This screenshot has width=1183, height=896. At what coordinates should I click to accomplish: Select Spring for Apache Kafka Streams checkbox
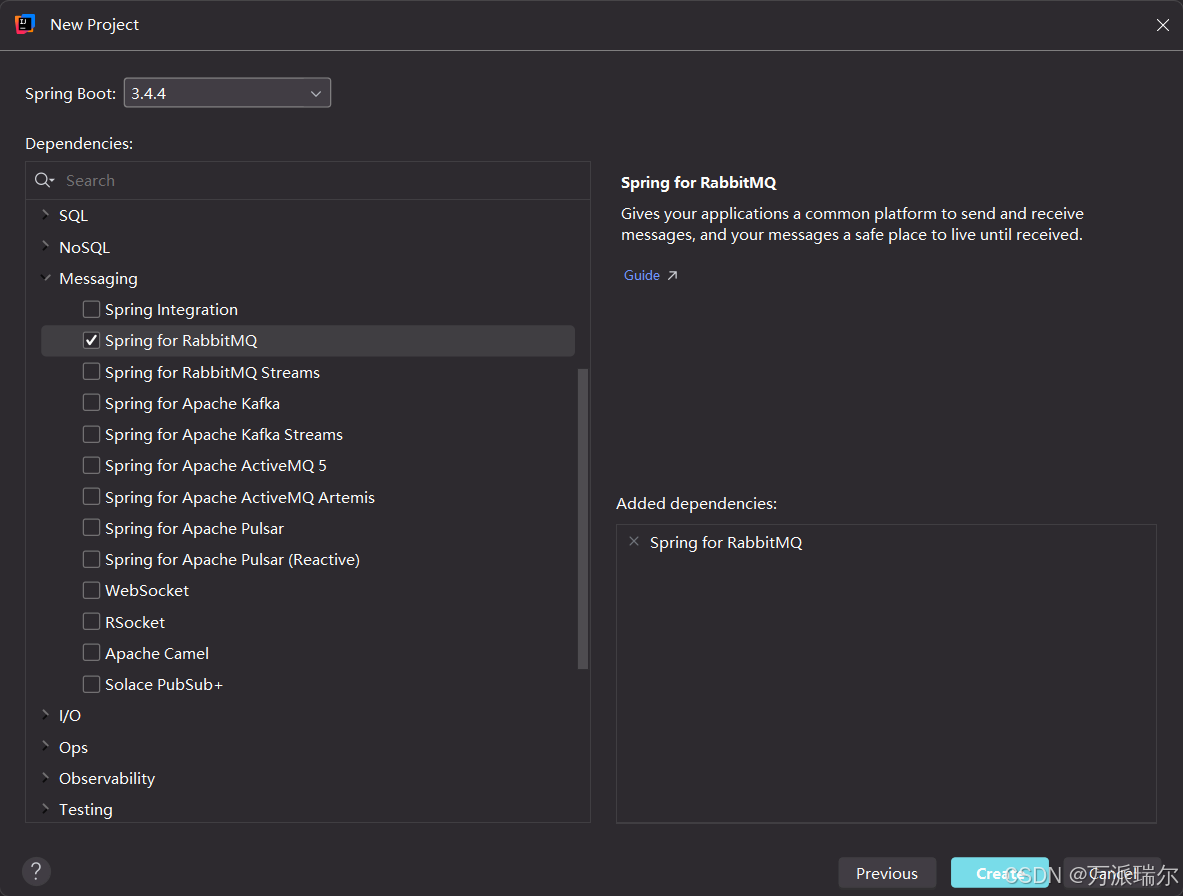(91, 434)
